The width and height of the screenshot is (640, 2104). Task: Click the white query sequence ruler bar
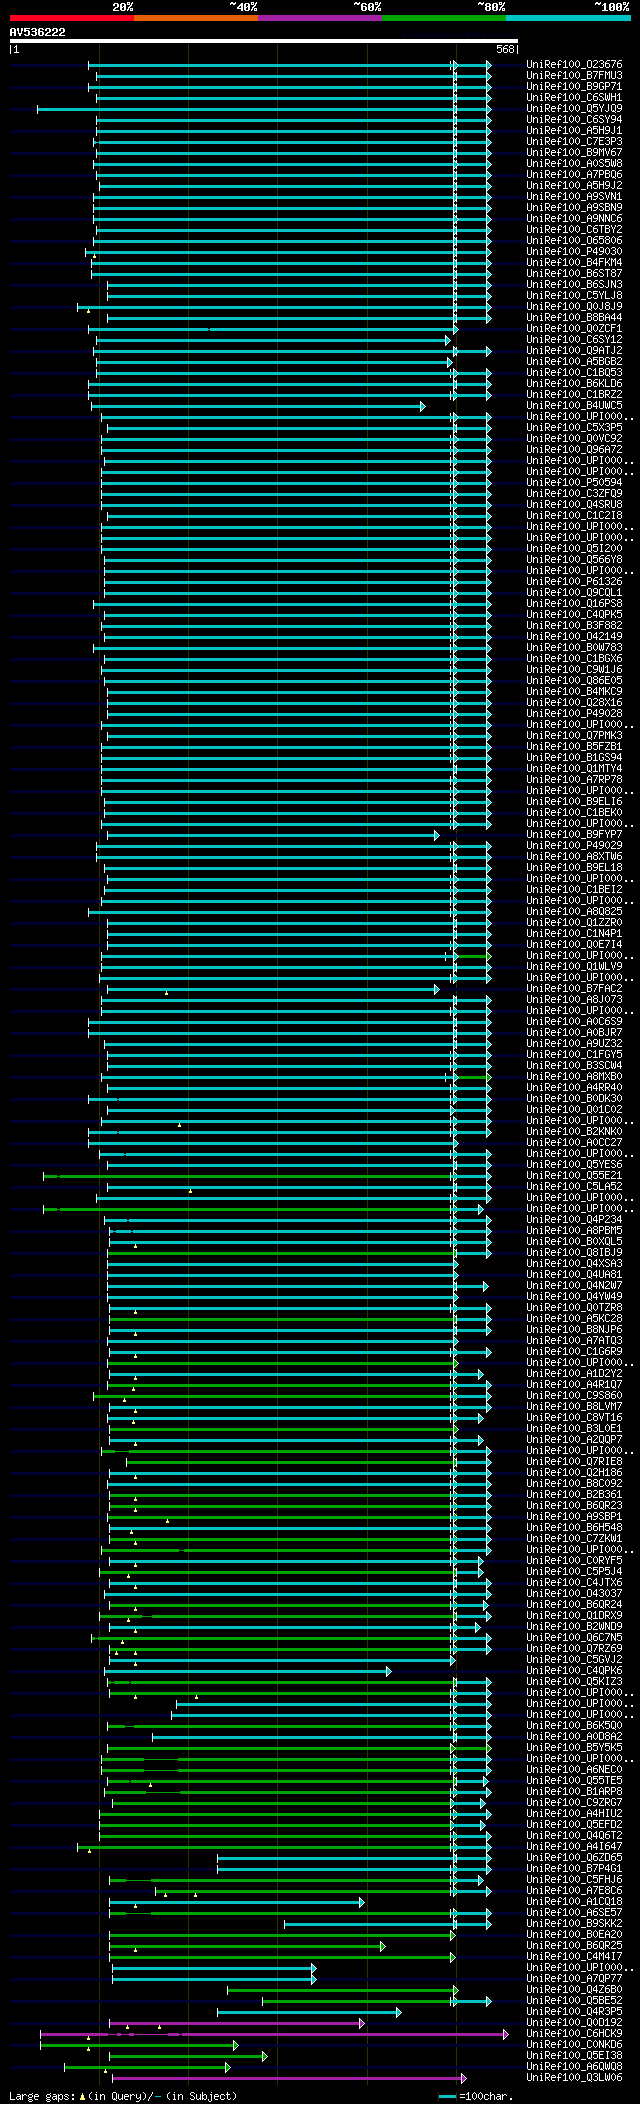(264, 41)
